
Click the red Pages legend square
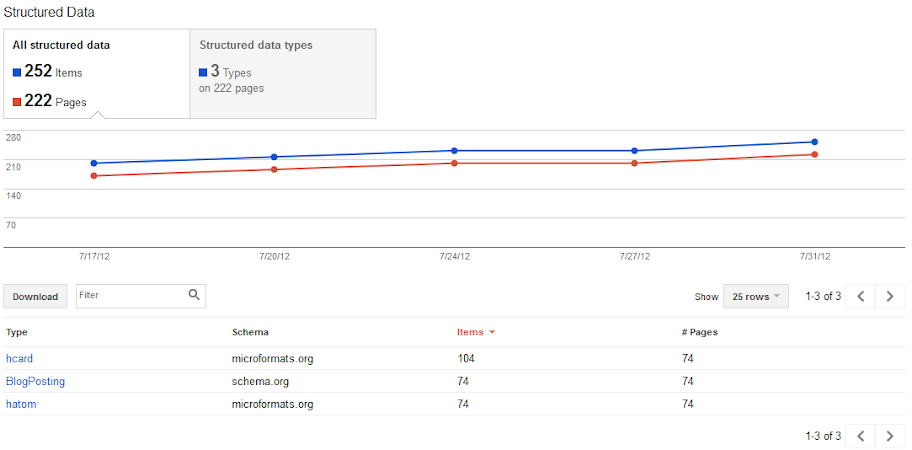point(17,102)
